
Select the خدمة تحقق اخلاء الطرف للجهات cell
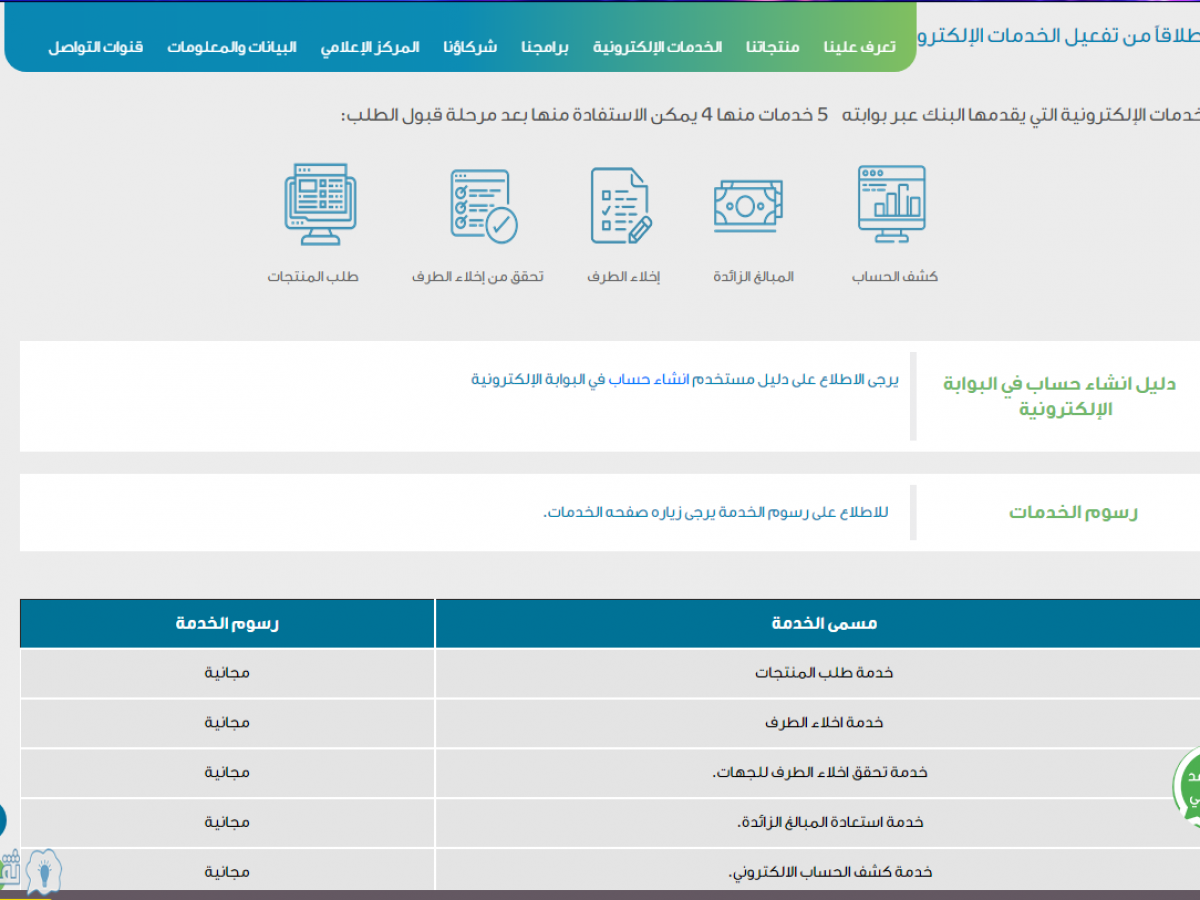click(x=818, y=773)
